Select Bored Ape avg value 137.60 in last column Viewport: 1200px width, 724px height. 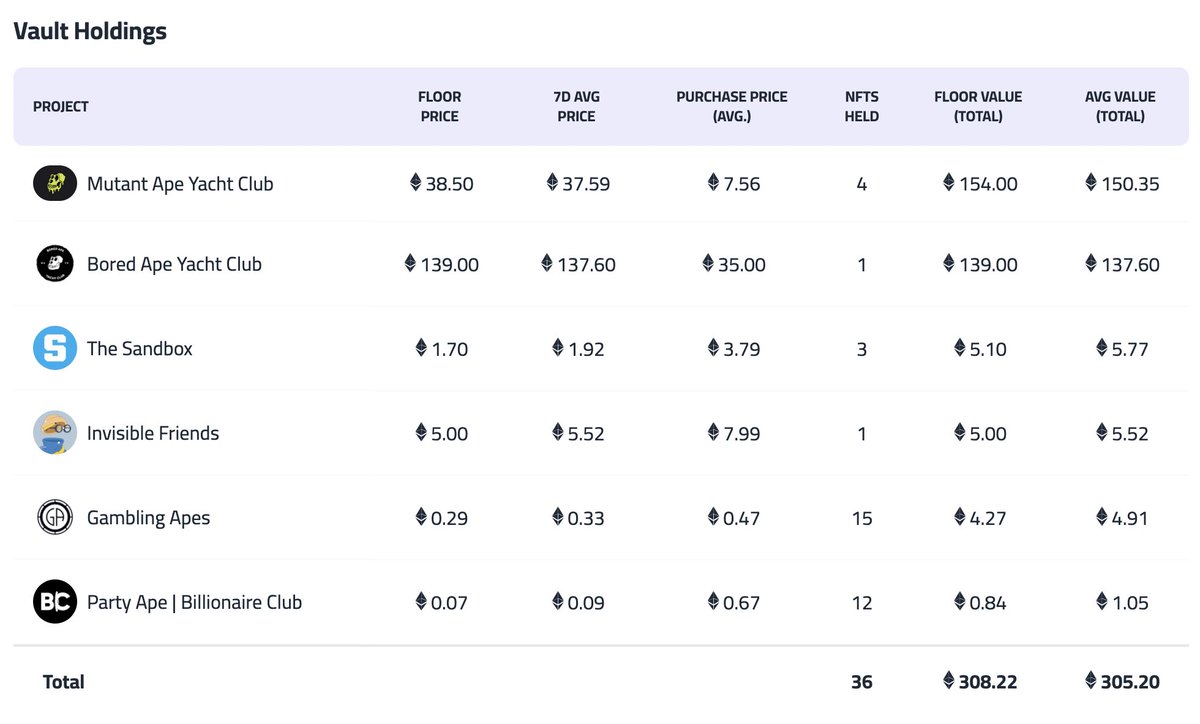pyautogui.click(x=1122, y=265)
